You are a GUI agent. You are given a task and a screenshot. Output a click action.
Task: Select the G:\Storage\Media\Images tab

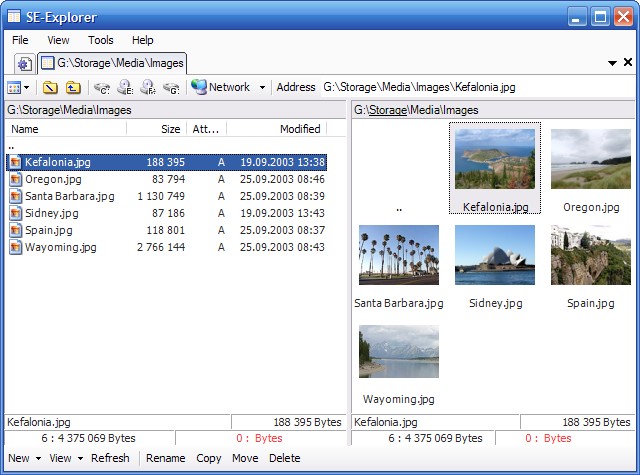tap(112, 63)
